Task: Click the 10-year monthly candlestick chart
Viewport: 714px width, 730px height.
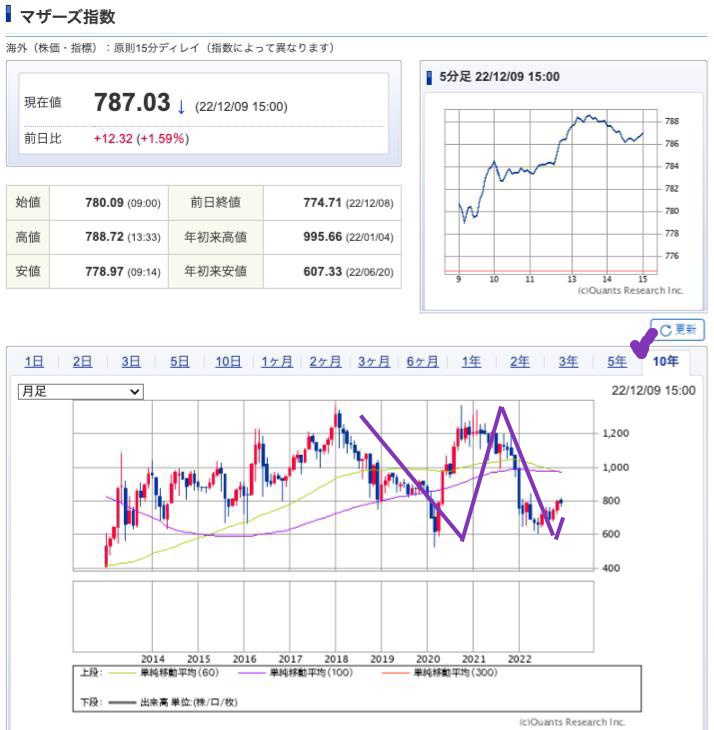Action: [x=333, y=485]
